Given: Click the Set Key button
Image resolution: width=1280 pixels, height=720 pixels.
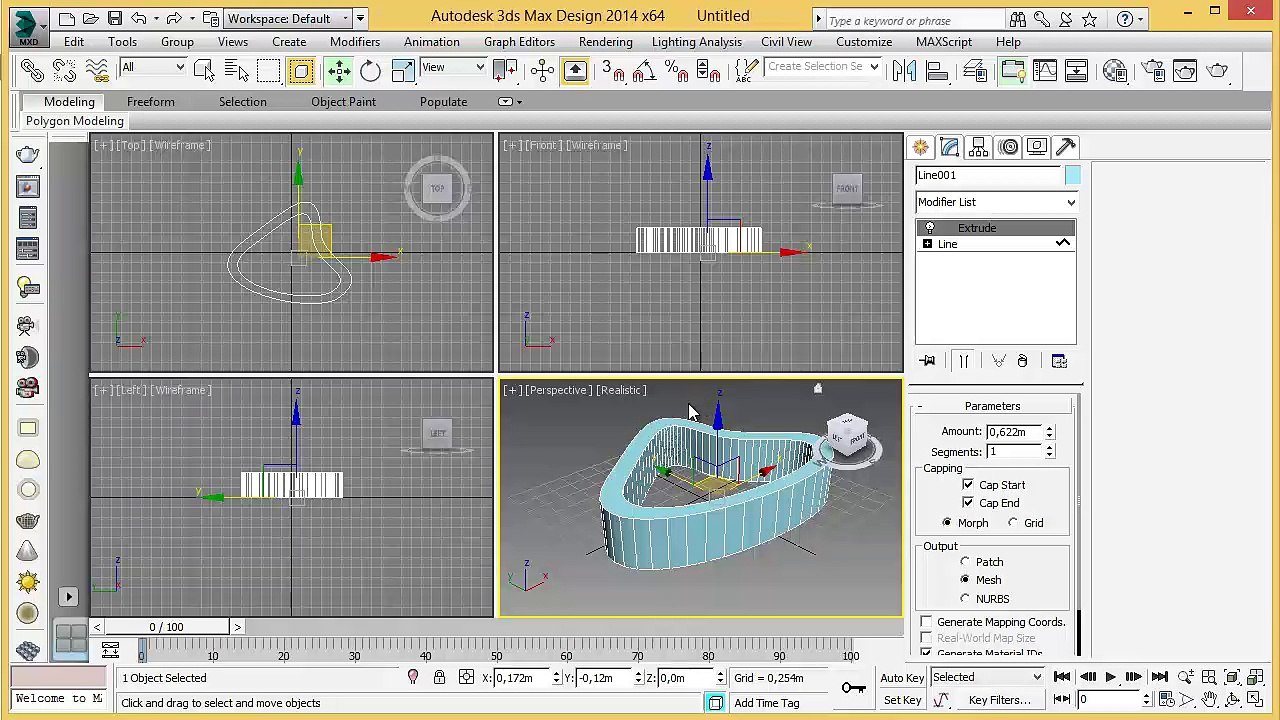Looking at the screenshot, I should point(902,701).
